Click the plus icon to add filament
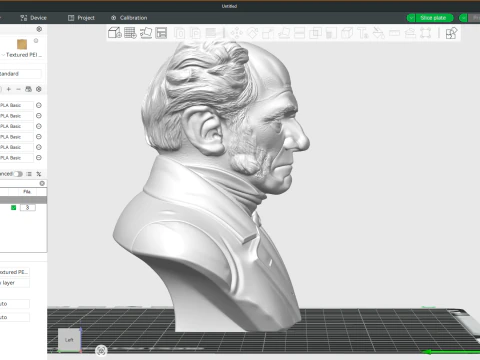Image resolution: width=480 pixels, height=360 pixels. [9, 89]
